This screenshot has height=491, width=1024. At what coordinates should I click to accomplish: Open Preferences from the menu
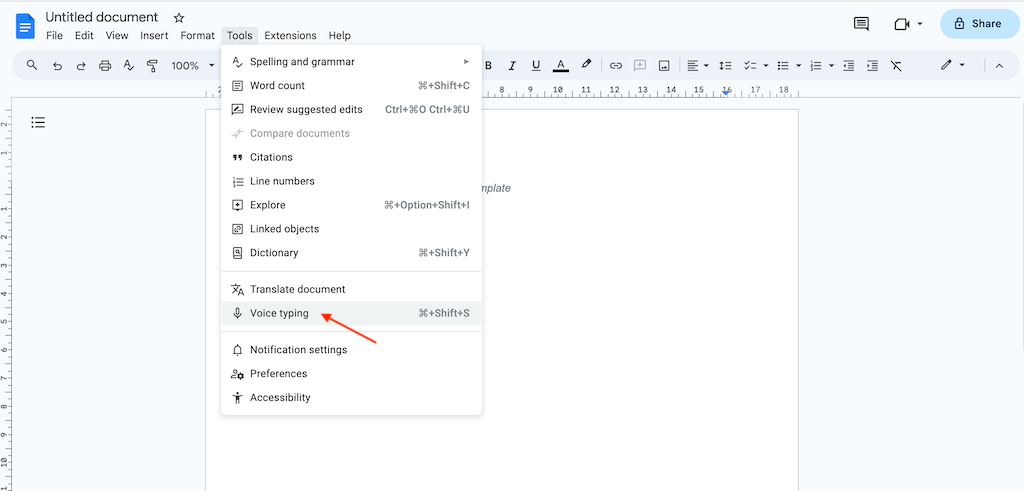351,373
